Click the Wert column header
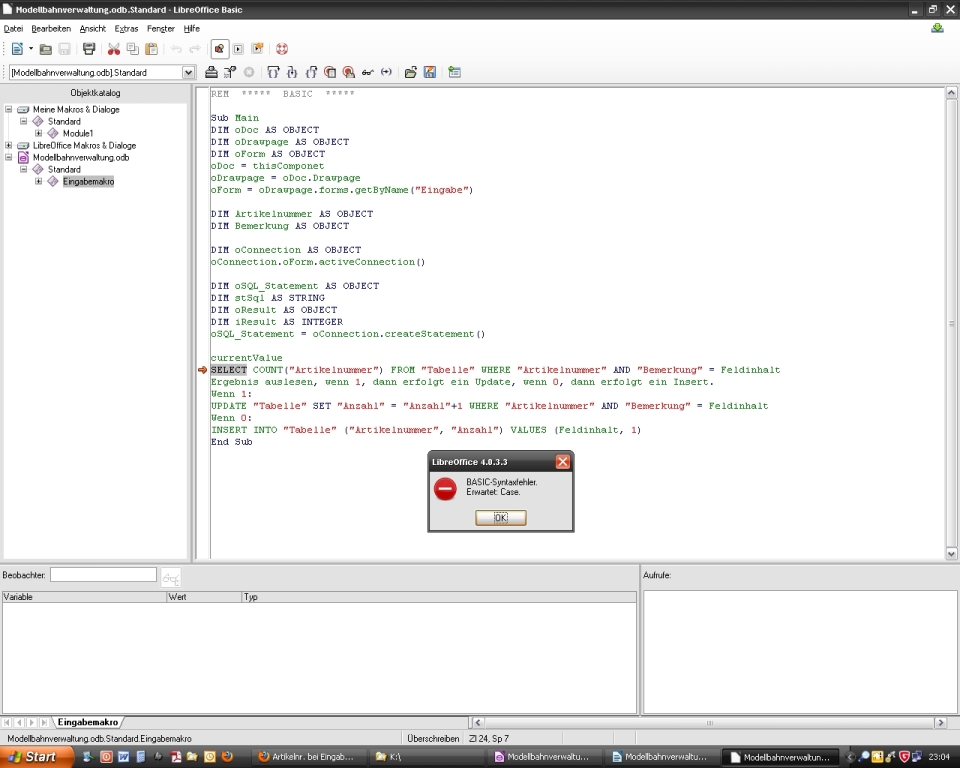Image resolution: width=960 pixels, height=768 pixels. click(x=204, y=597)
